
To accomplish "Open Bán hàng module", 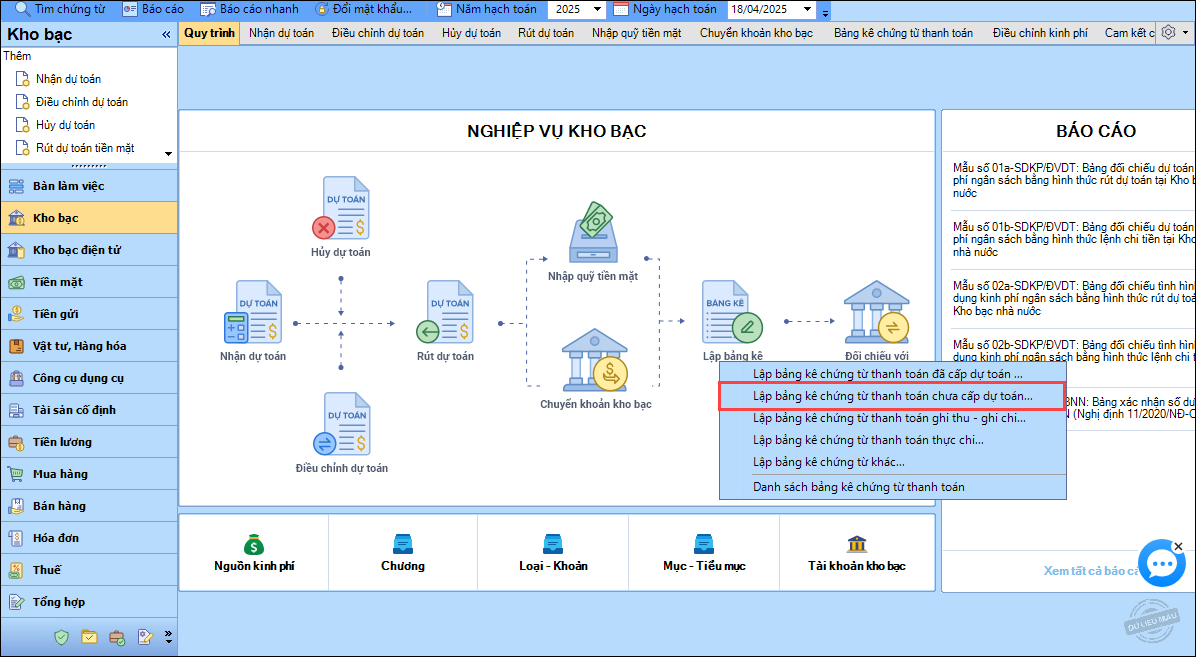I will click(88, 506).
